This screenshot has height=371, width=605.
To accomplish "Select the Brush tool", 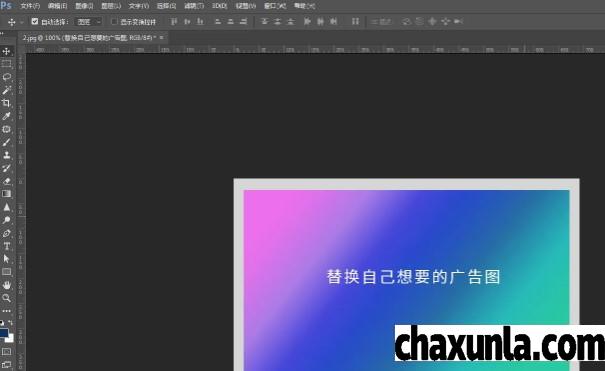I will click(7, 142).
